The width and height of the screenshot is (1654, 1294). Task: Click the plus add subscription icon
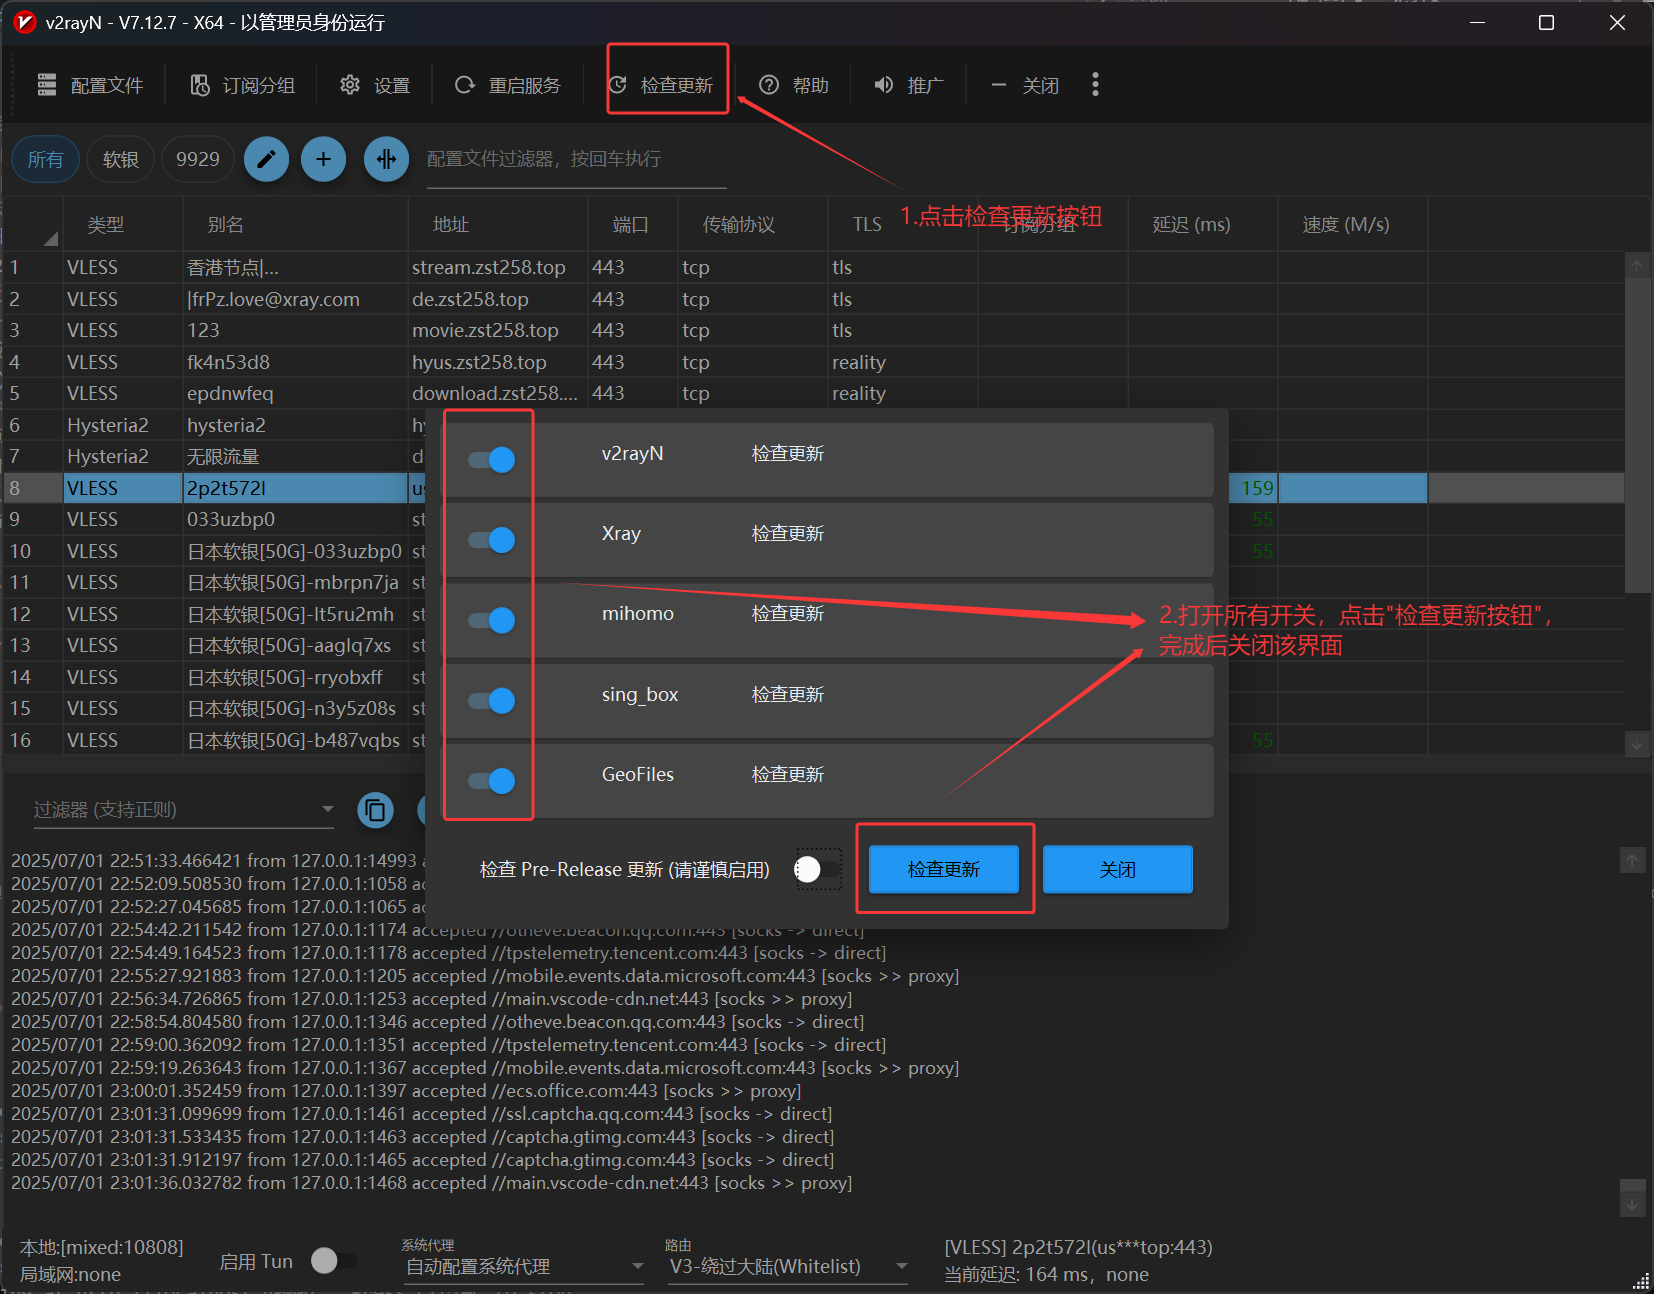click(324, 159)
